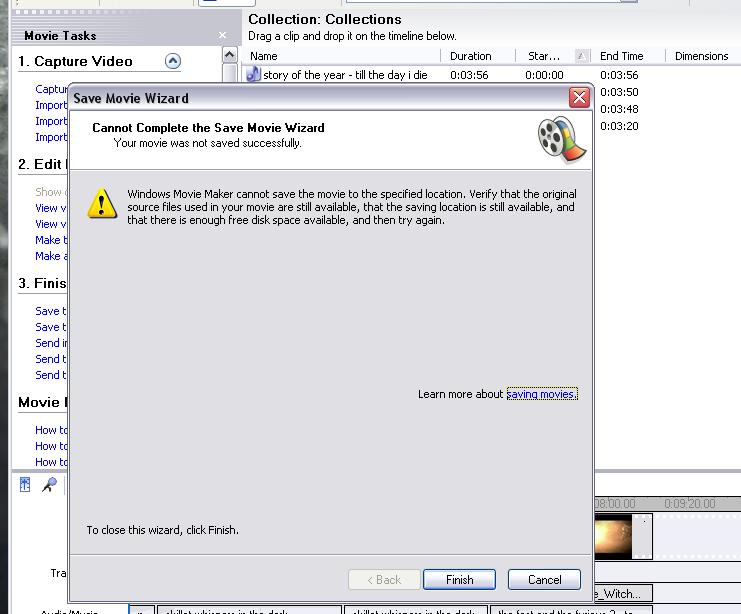Screen dimensions: 741x614
Task: Click the Narrate Timeline microphone icon
Action: tap(49, 484)
